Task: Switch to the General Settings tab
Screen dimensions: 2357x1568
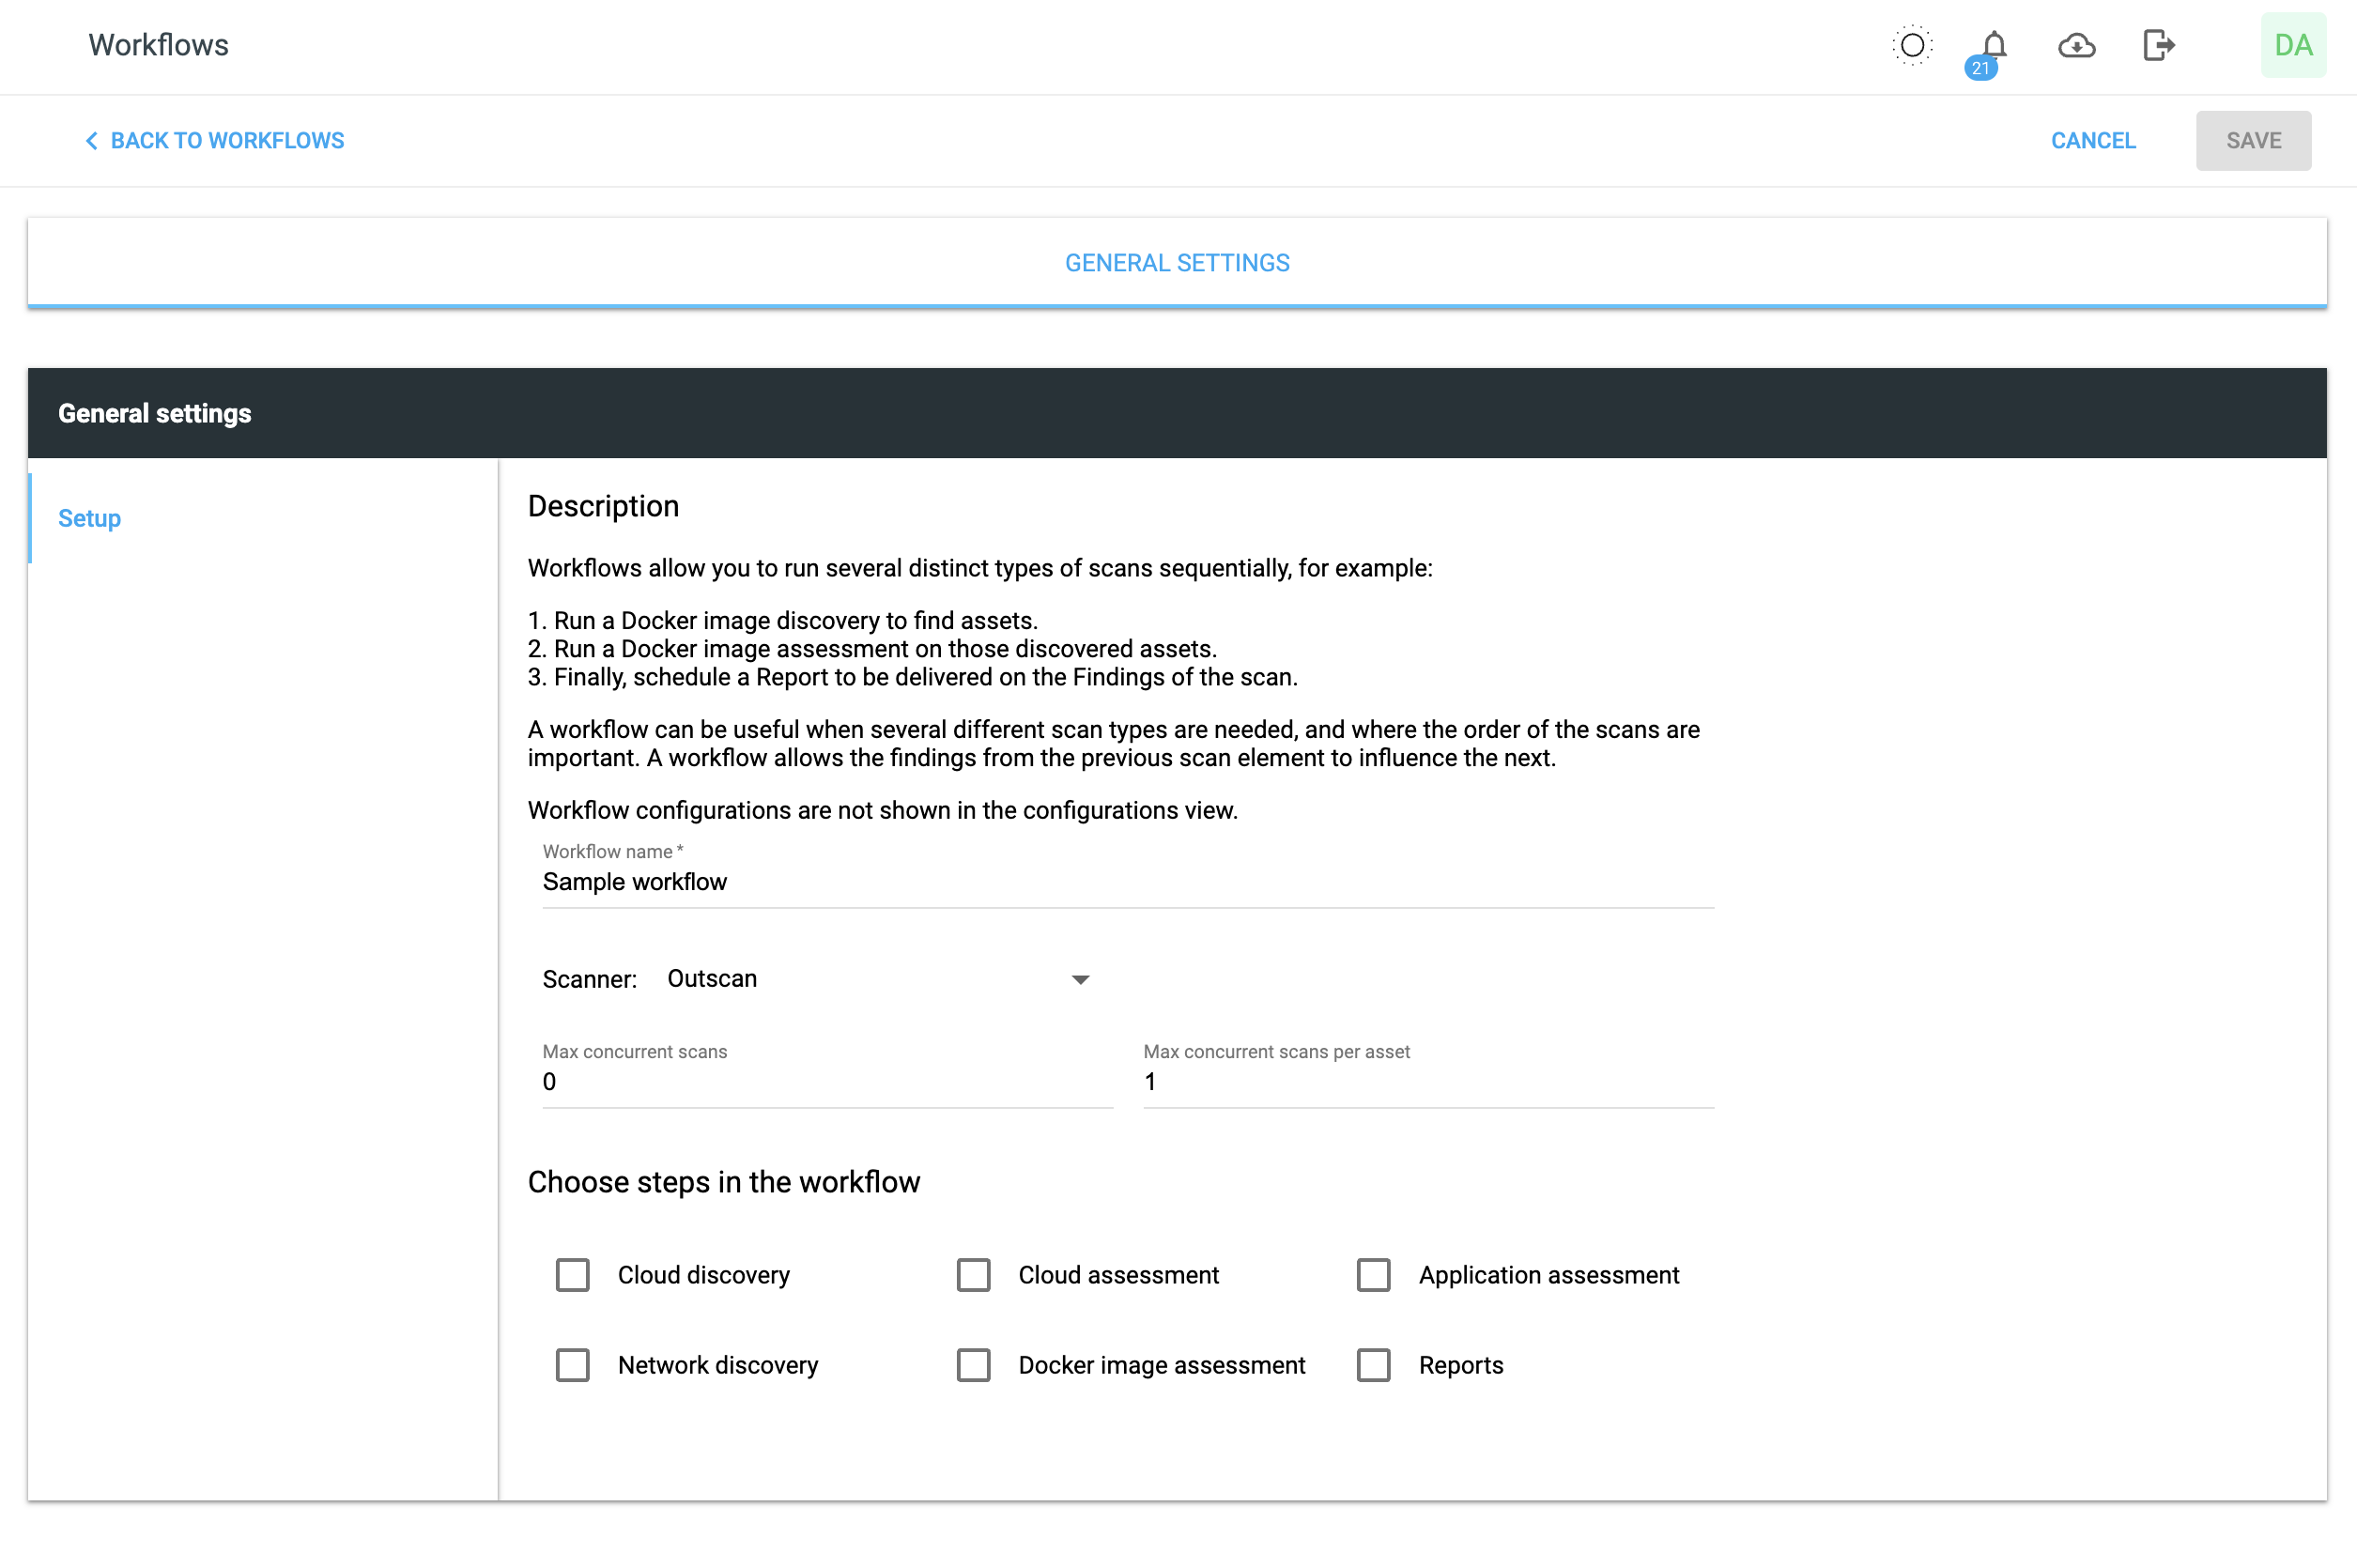Action: pyautogui.click(x=1177, y=262)
